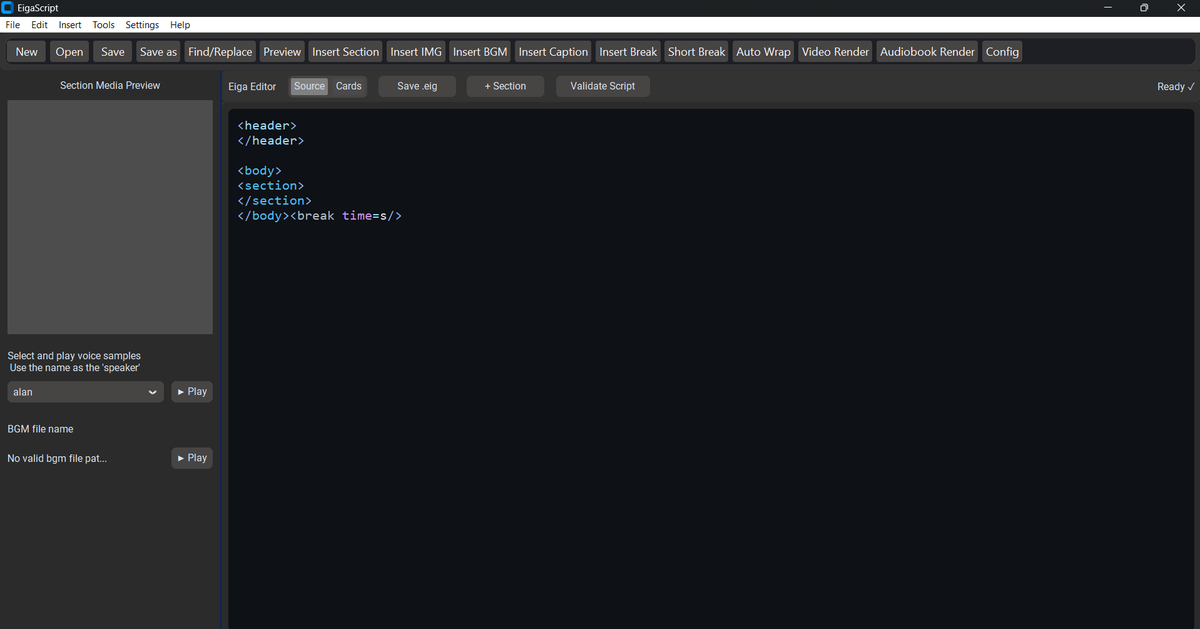Click the Ready status indicator

pos(1176,87)
